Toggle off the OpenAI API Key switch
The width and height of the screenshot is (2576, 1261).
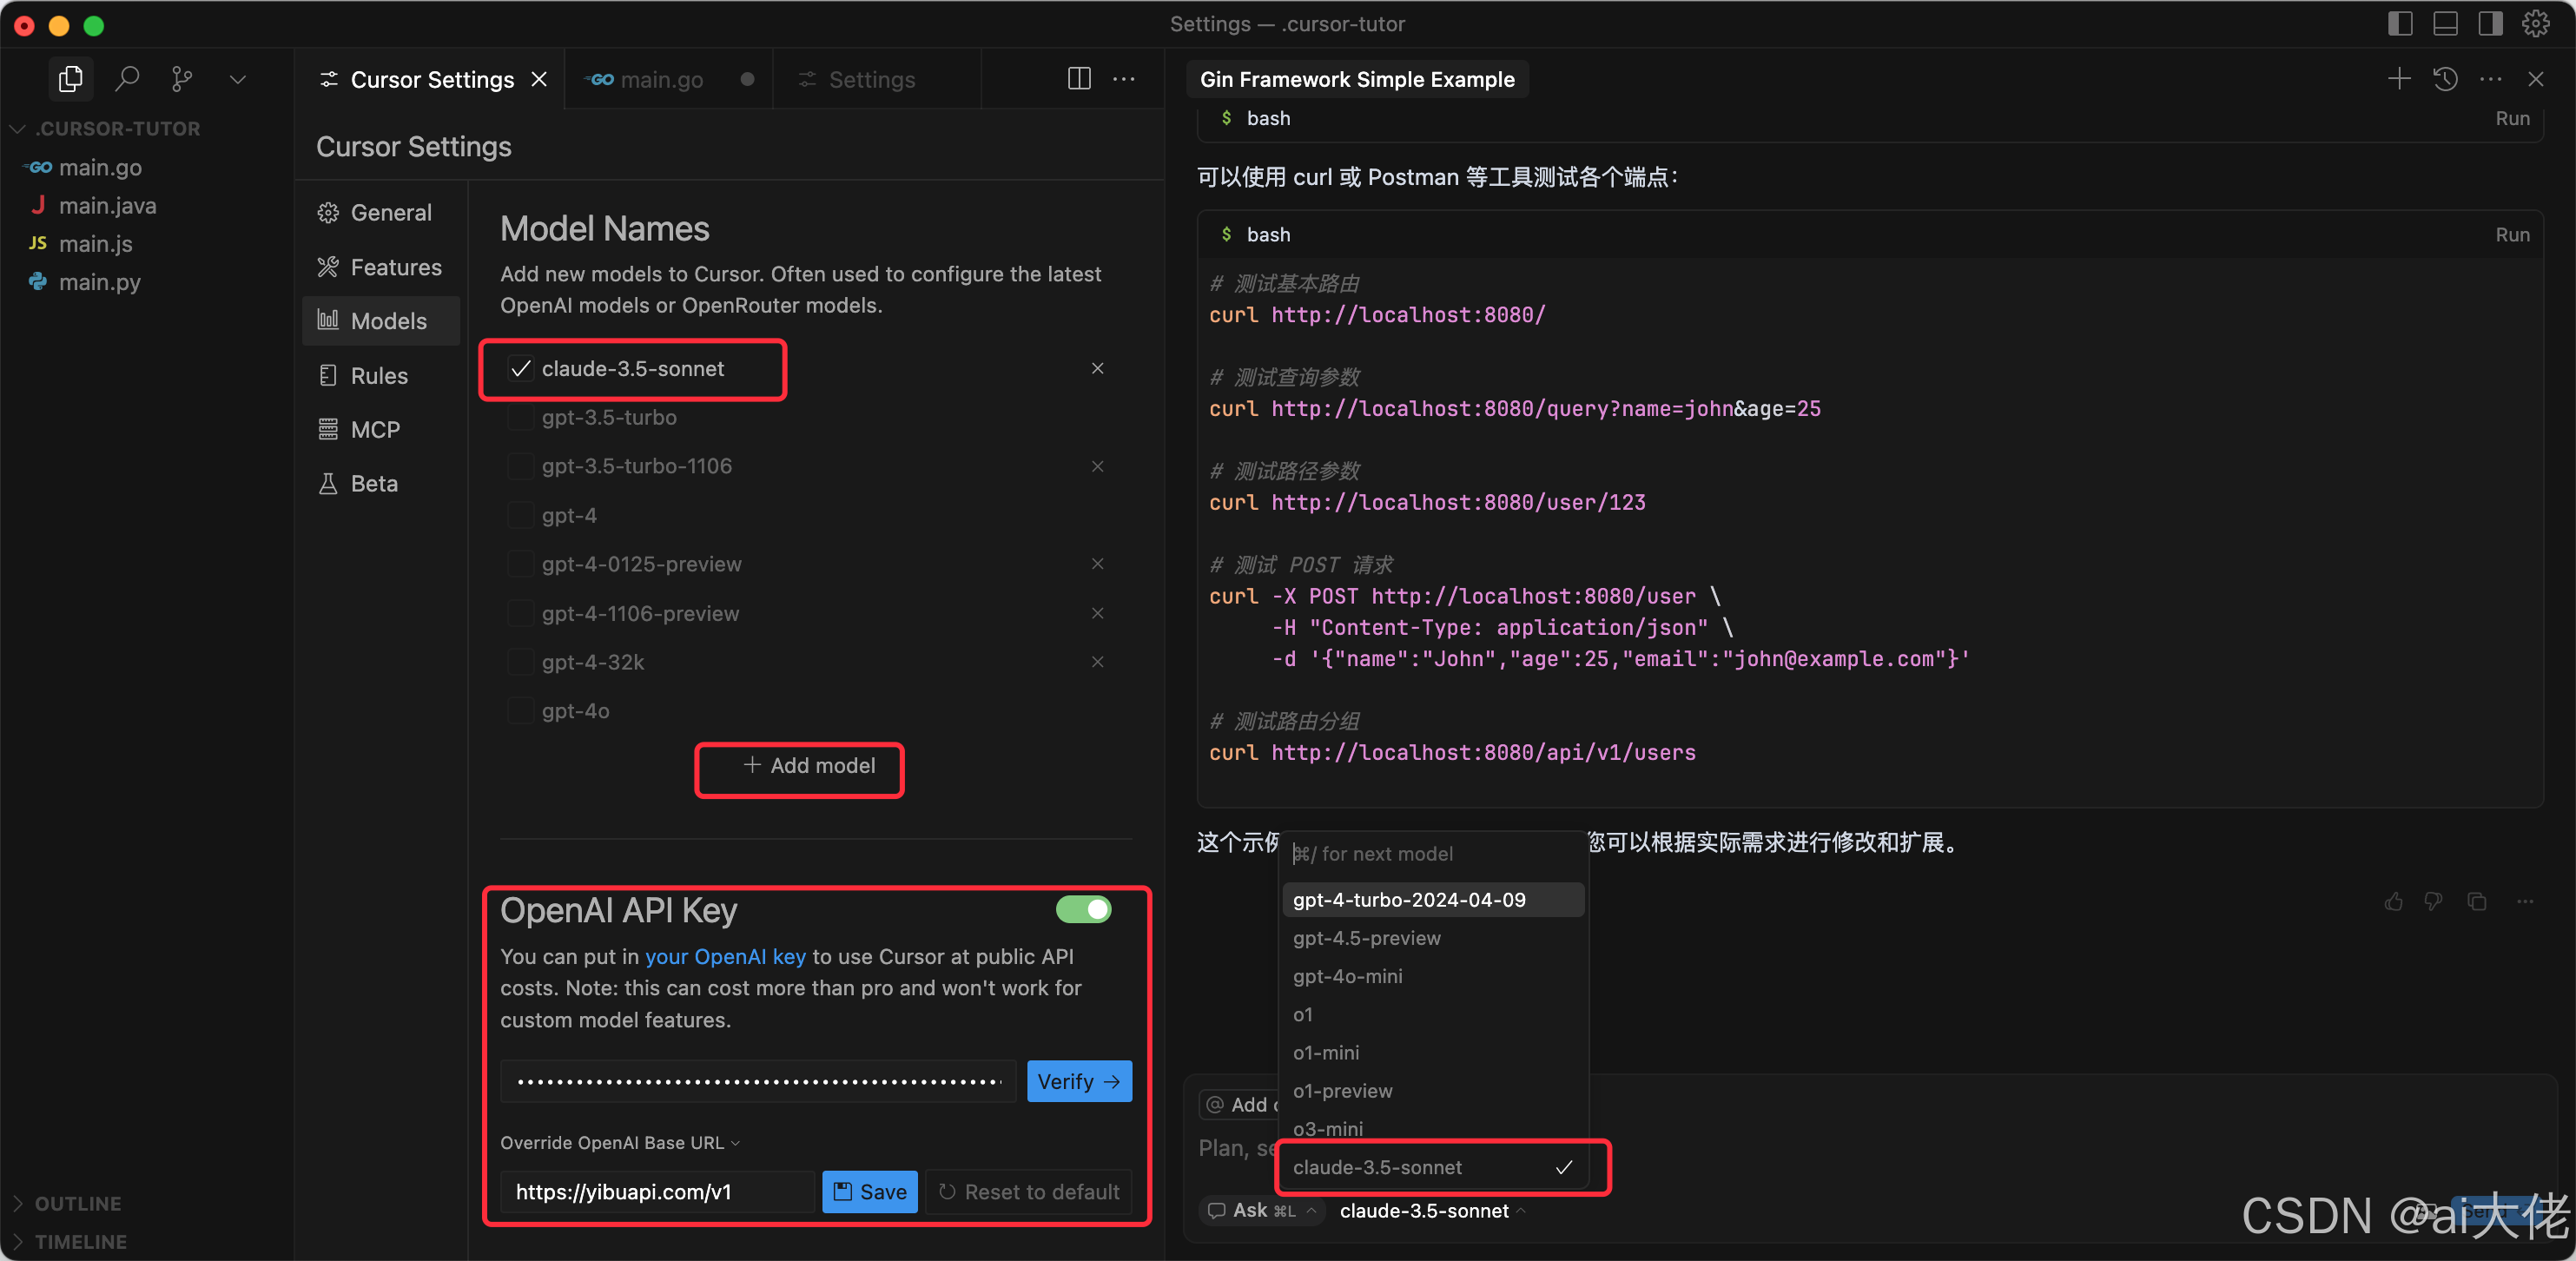(x=1083, y=909)
